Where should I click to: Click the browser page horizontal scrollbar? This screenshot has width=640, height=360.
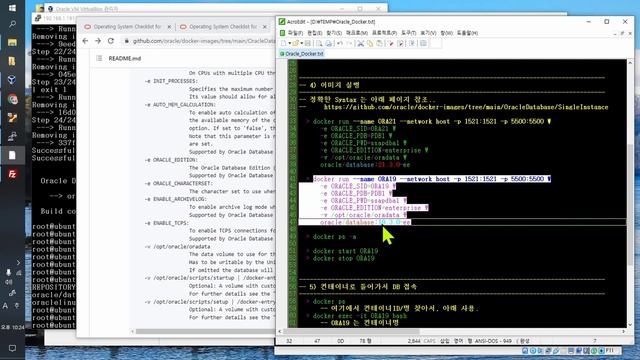[x=206, y=331]
